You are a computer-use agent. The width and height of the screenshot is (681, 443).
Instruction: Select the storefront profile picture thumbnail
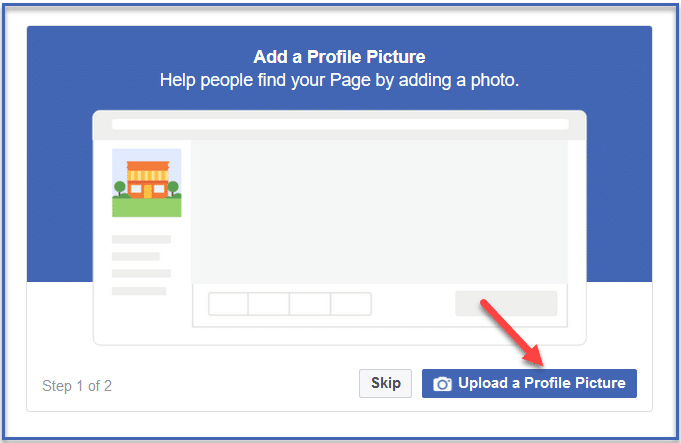tap(146, 183)
